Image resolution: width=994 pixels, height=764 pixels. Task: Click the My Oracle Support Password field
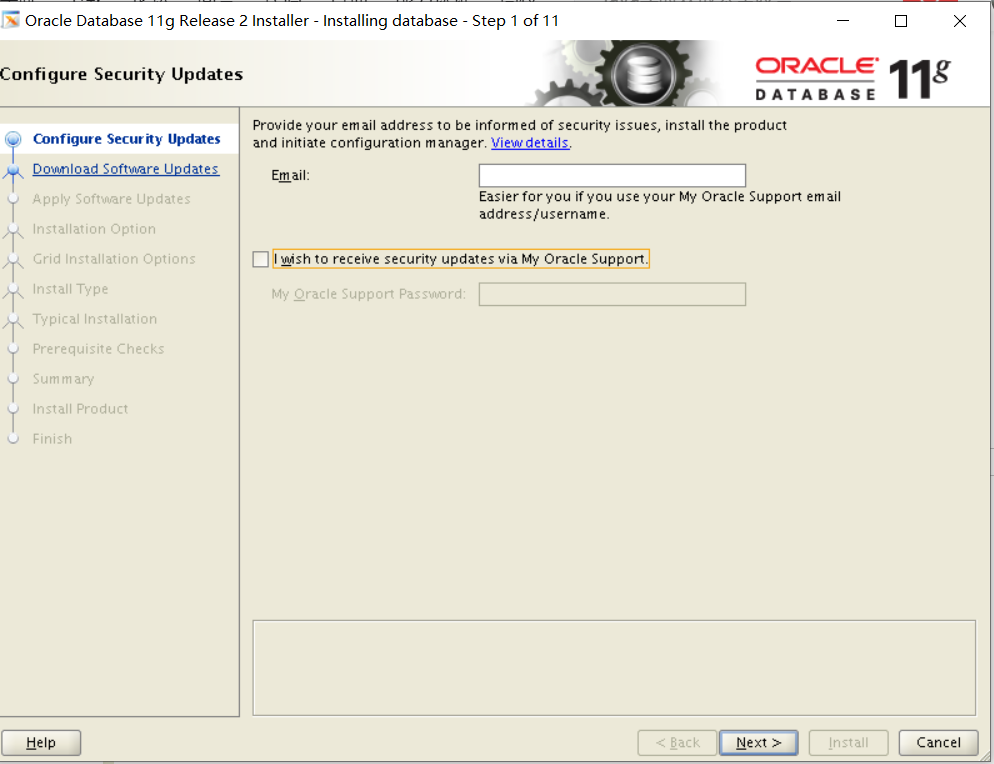(612, 294)
